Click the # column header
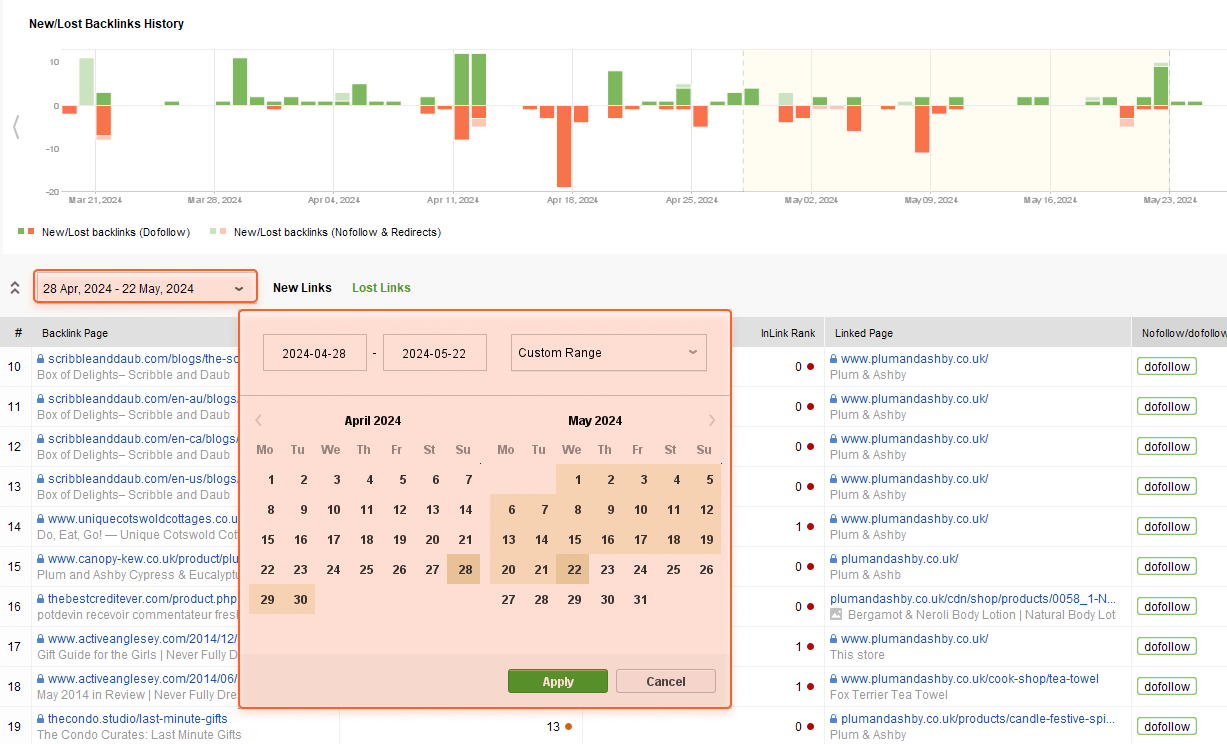The height and width of the screenshot is (744, 1227). (18, 333)
